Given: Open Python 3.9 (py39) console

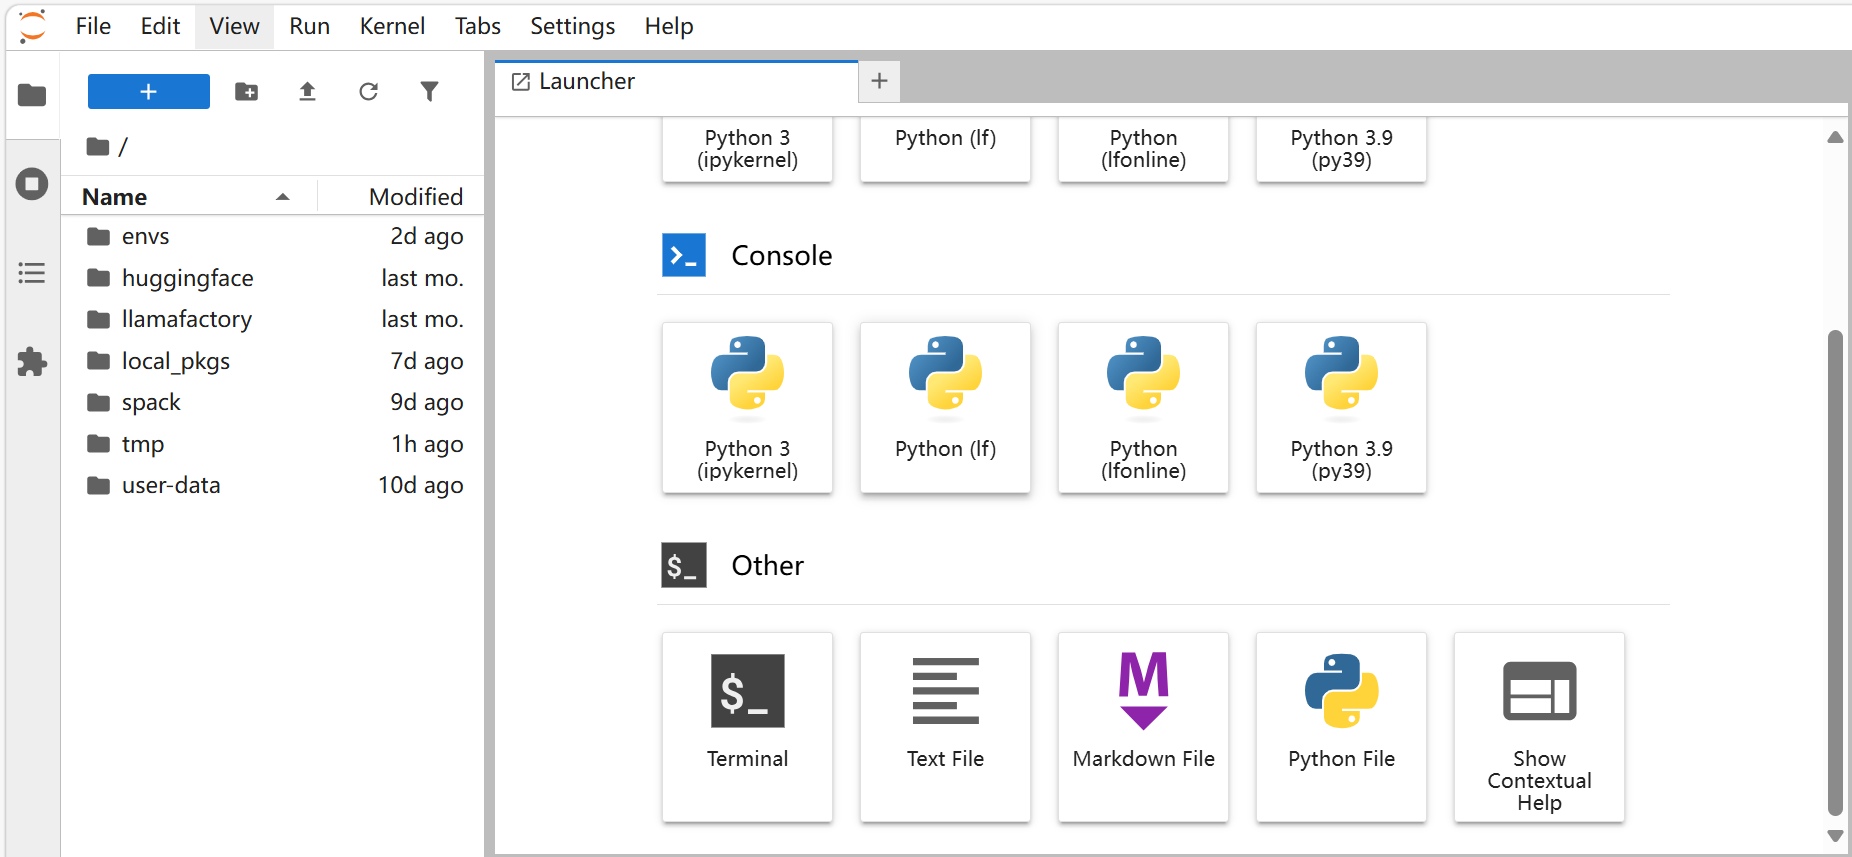Looking at the screenshot, I should tap(1340, 407).
